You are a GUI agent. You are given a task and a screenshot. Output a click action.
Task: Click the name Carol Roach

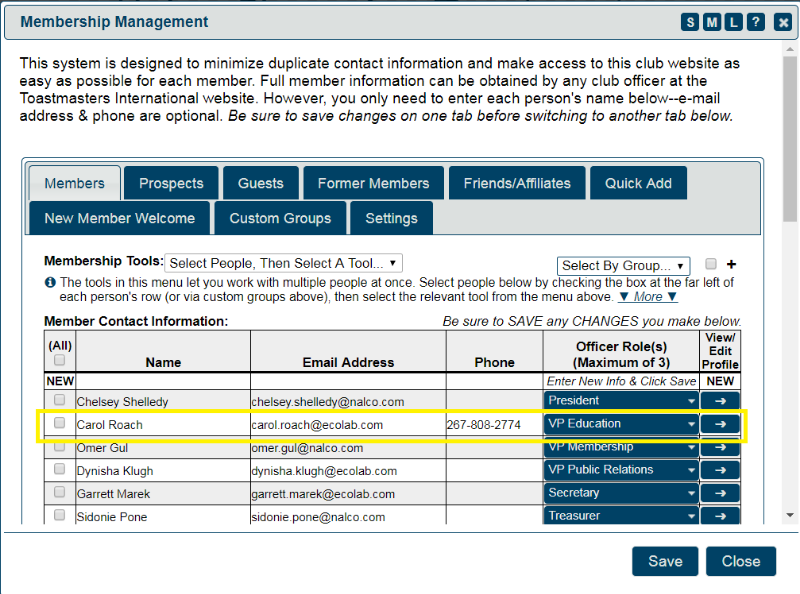tap(110, 425)
